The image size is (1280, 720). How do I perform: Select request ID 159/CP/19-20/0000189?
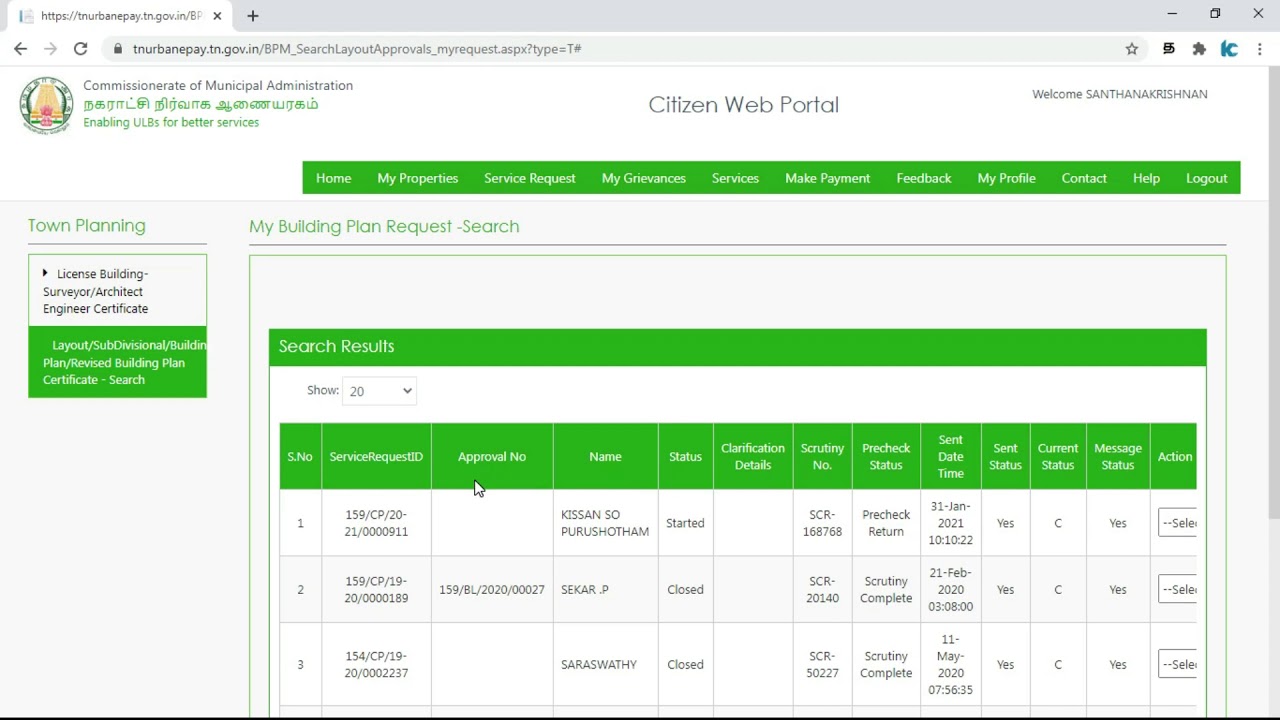(x=376, y=589)
